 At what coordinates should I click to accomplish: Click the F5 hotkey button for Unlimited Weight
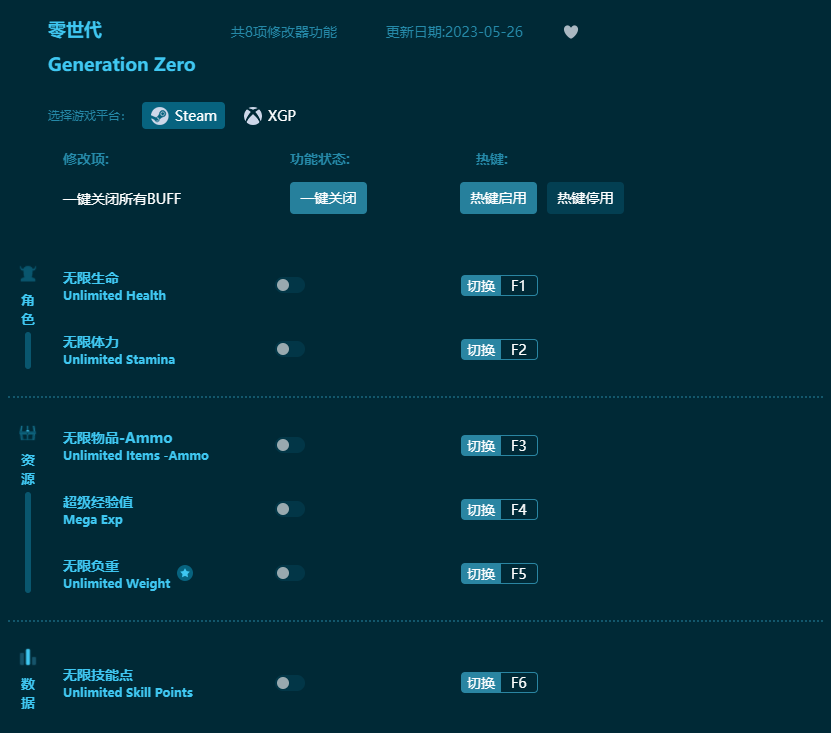coord(519,573)
